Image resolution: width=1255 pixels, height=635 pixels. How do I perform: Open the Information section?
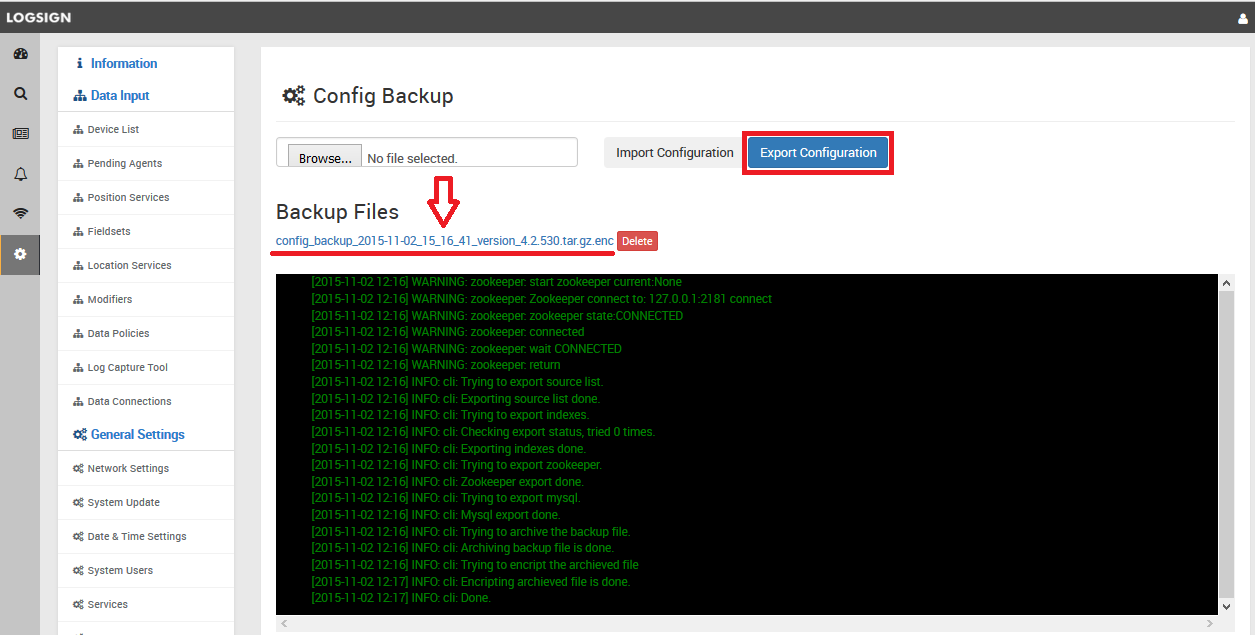(x=124, y=63)
